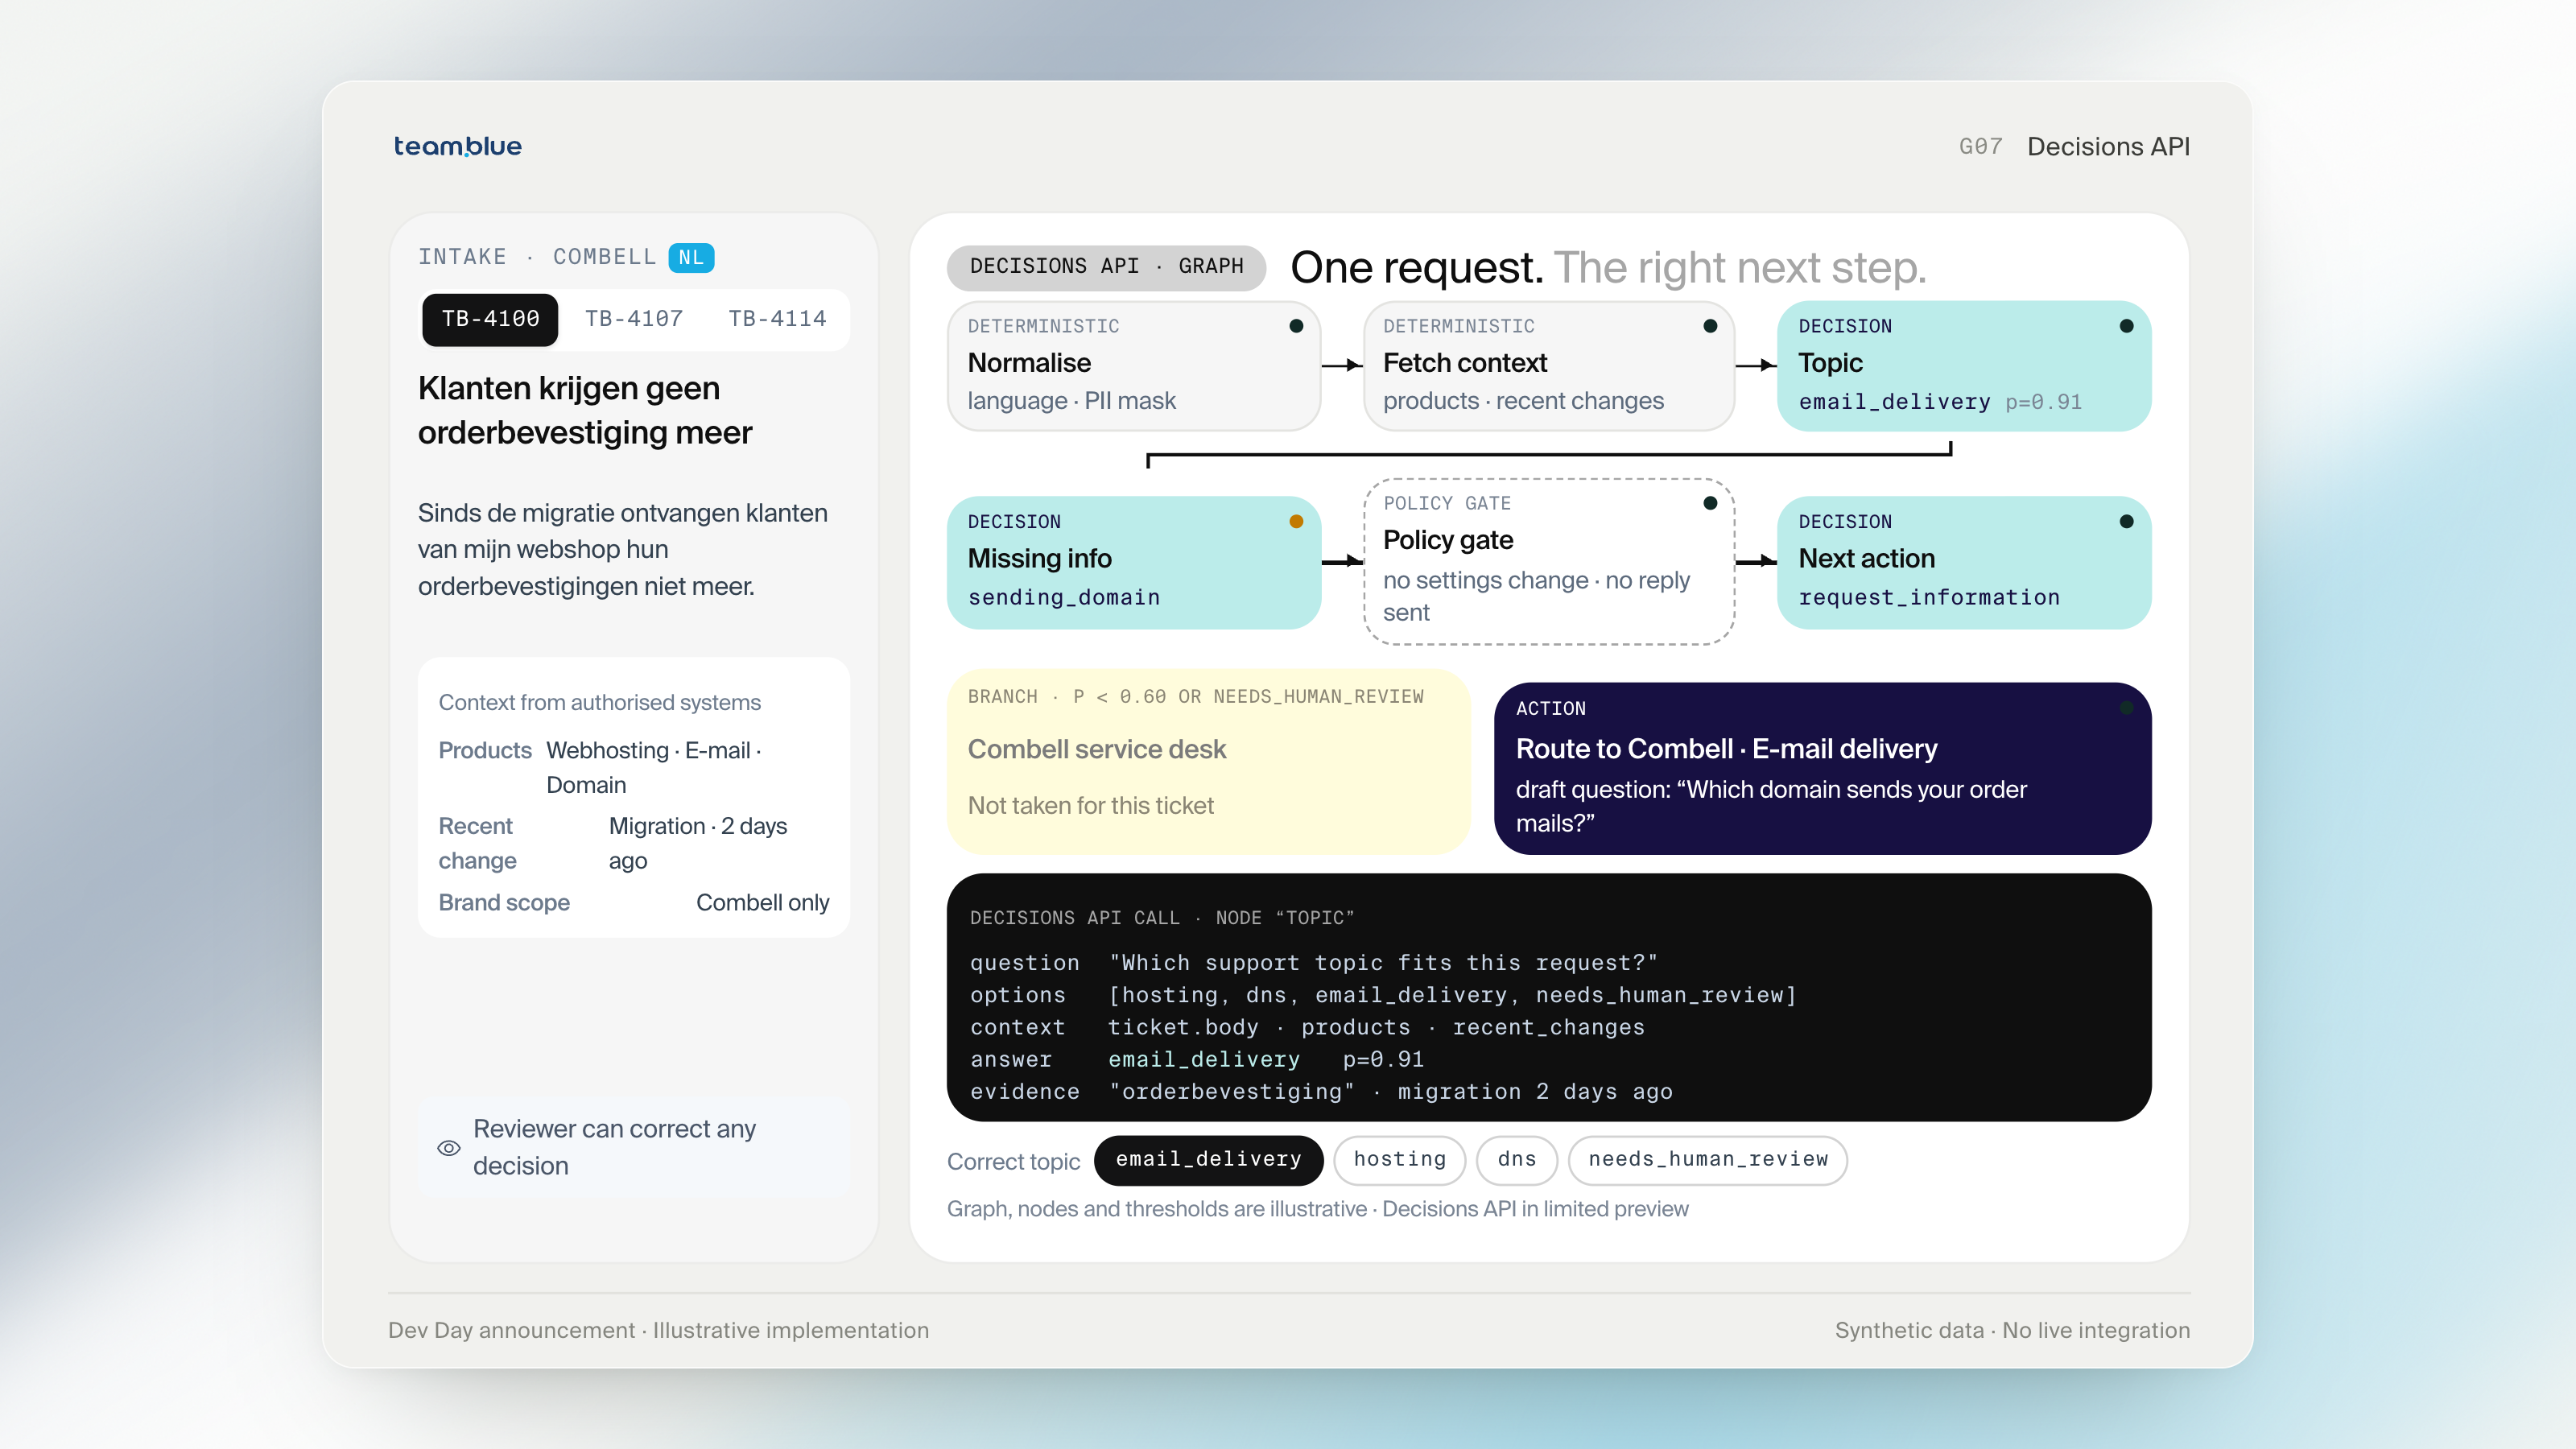Click the Brand scope value Combell only
The image size is (2576, 1449).
coord(762,902)
